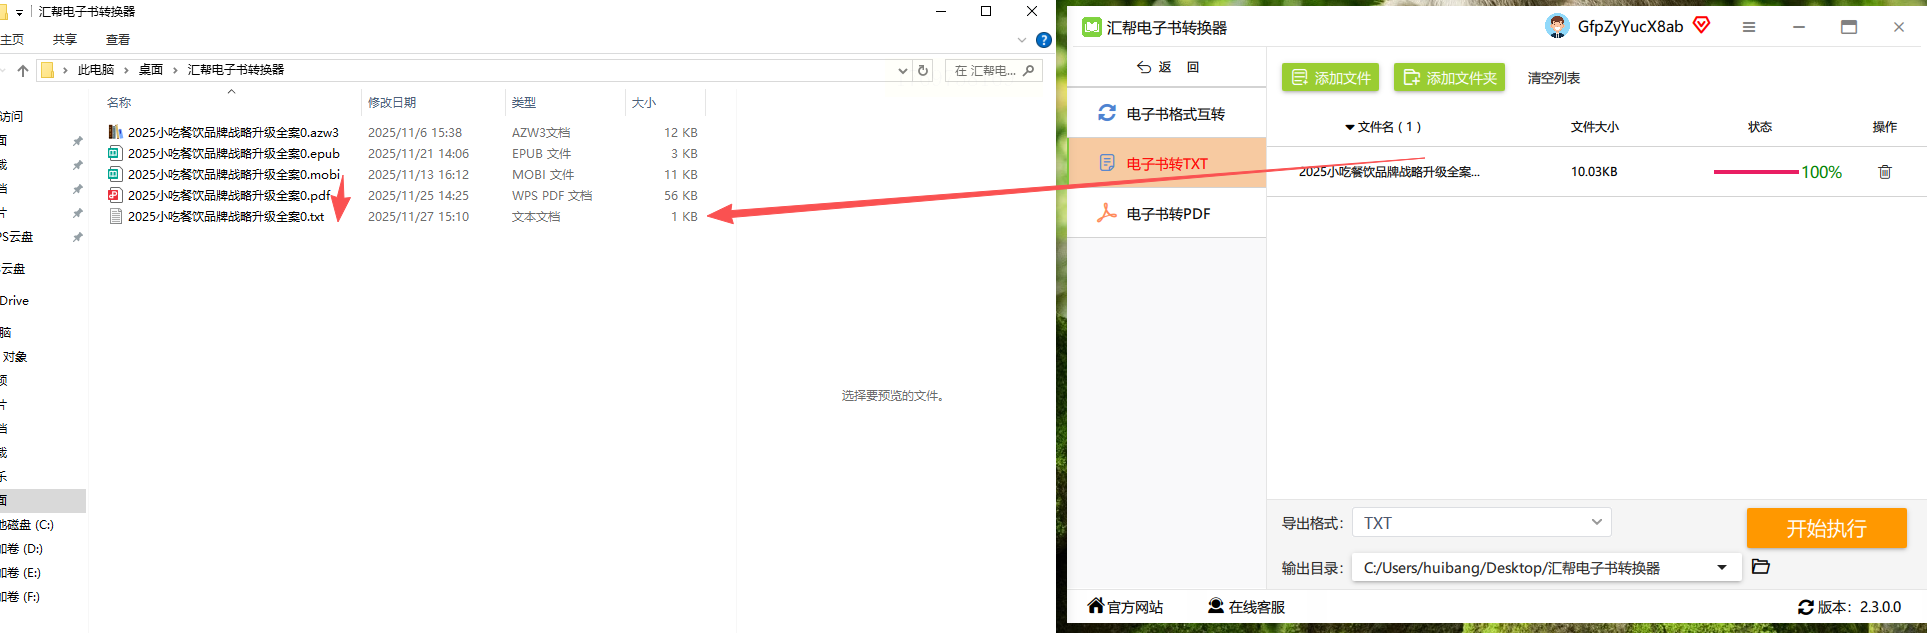
Task: Switch to the 电子书格式互转 tab
Action: 1167,113
